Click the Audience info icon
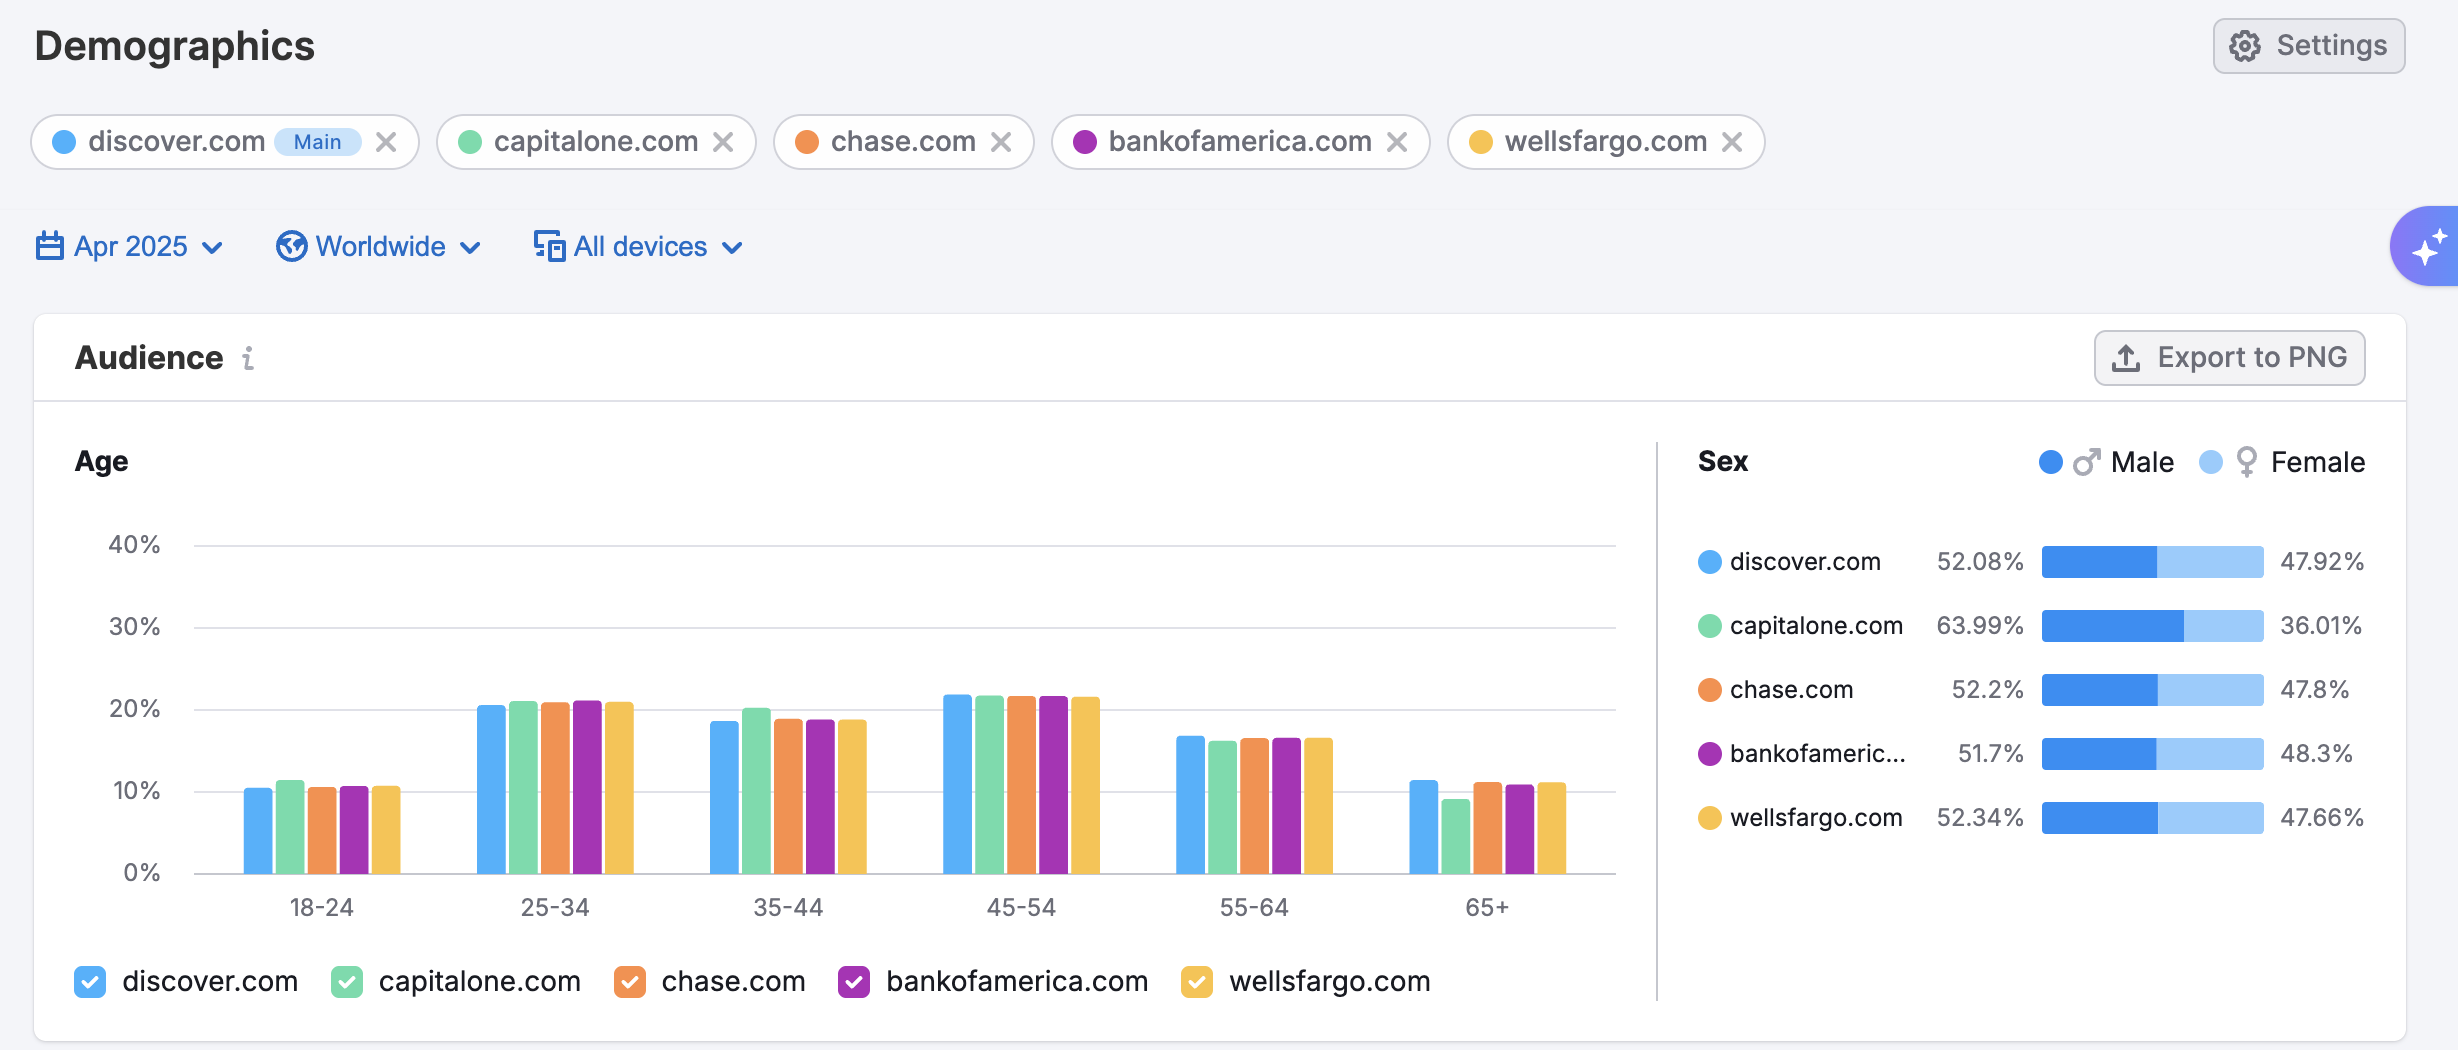Screen dimensions: 2458x1050 pos(248,358)
